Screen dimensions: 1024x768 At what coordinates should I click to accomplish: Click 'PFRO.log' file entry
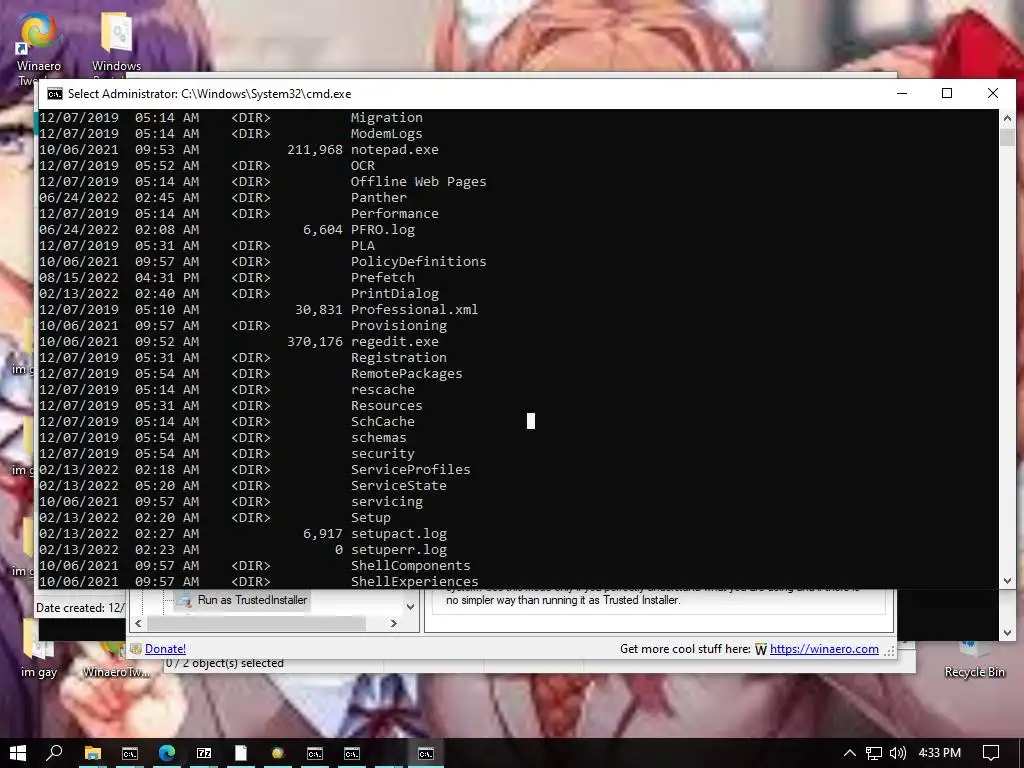coord(383,229)
